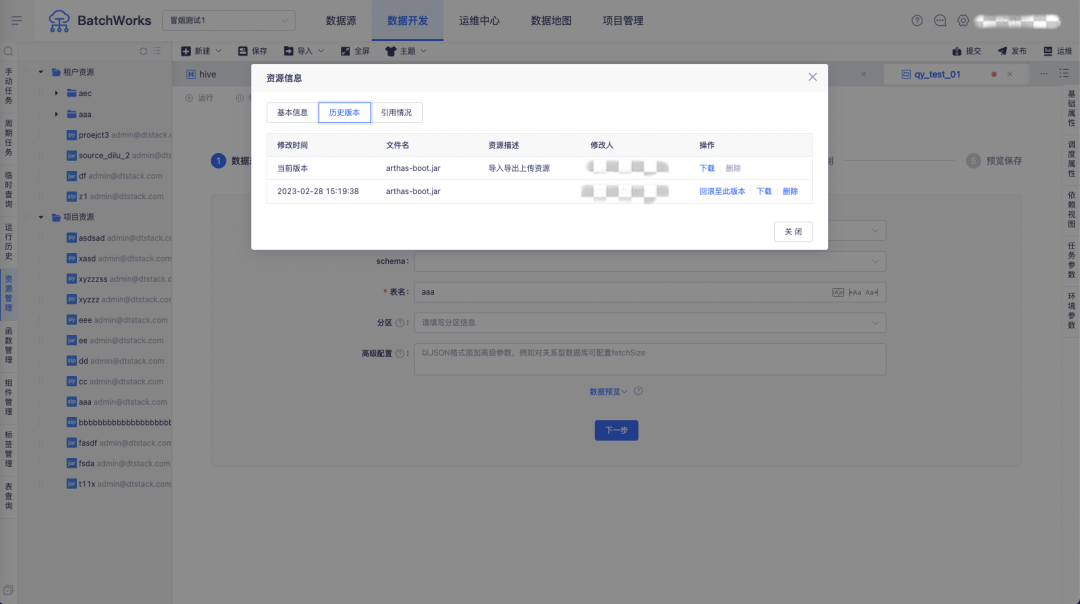Open settings gear icon in top bar
1080x604 pixels.
click(963, 21)
